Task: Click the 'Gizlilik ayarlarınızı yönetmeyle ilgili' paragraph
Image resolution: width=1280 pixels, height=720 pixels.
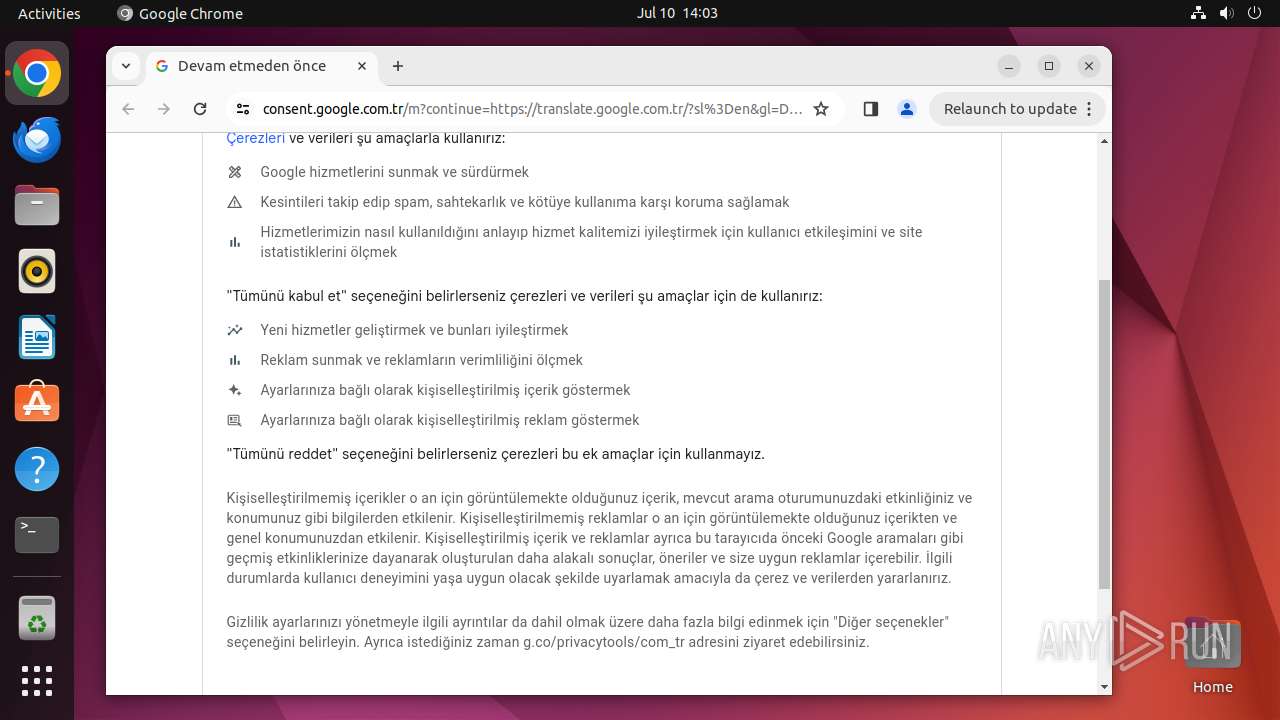Action: 588,632
